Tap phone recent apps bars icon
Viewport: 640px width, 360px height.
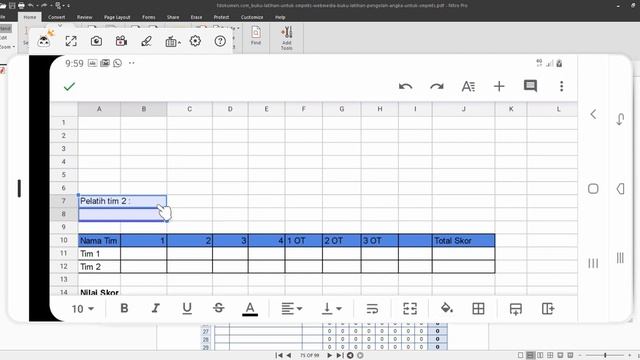[x=593, y=263]
